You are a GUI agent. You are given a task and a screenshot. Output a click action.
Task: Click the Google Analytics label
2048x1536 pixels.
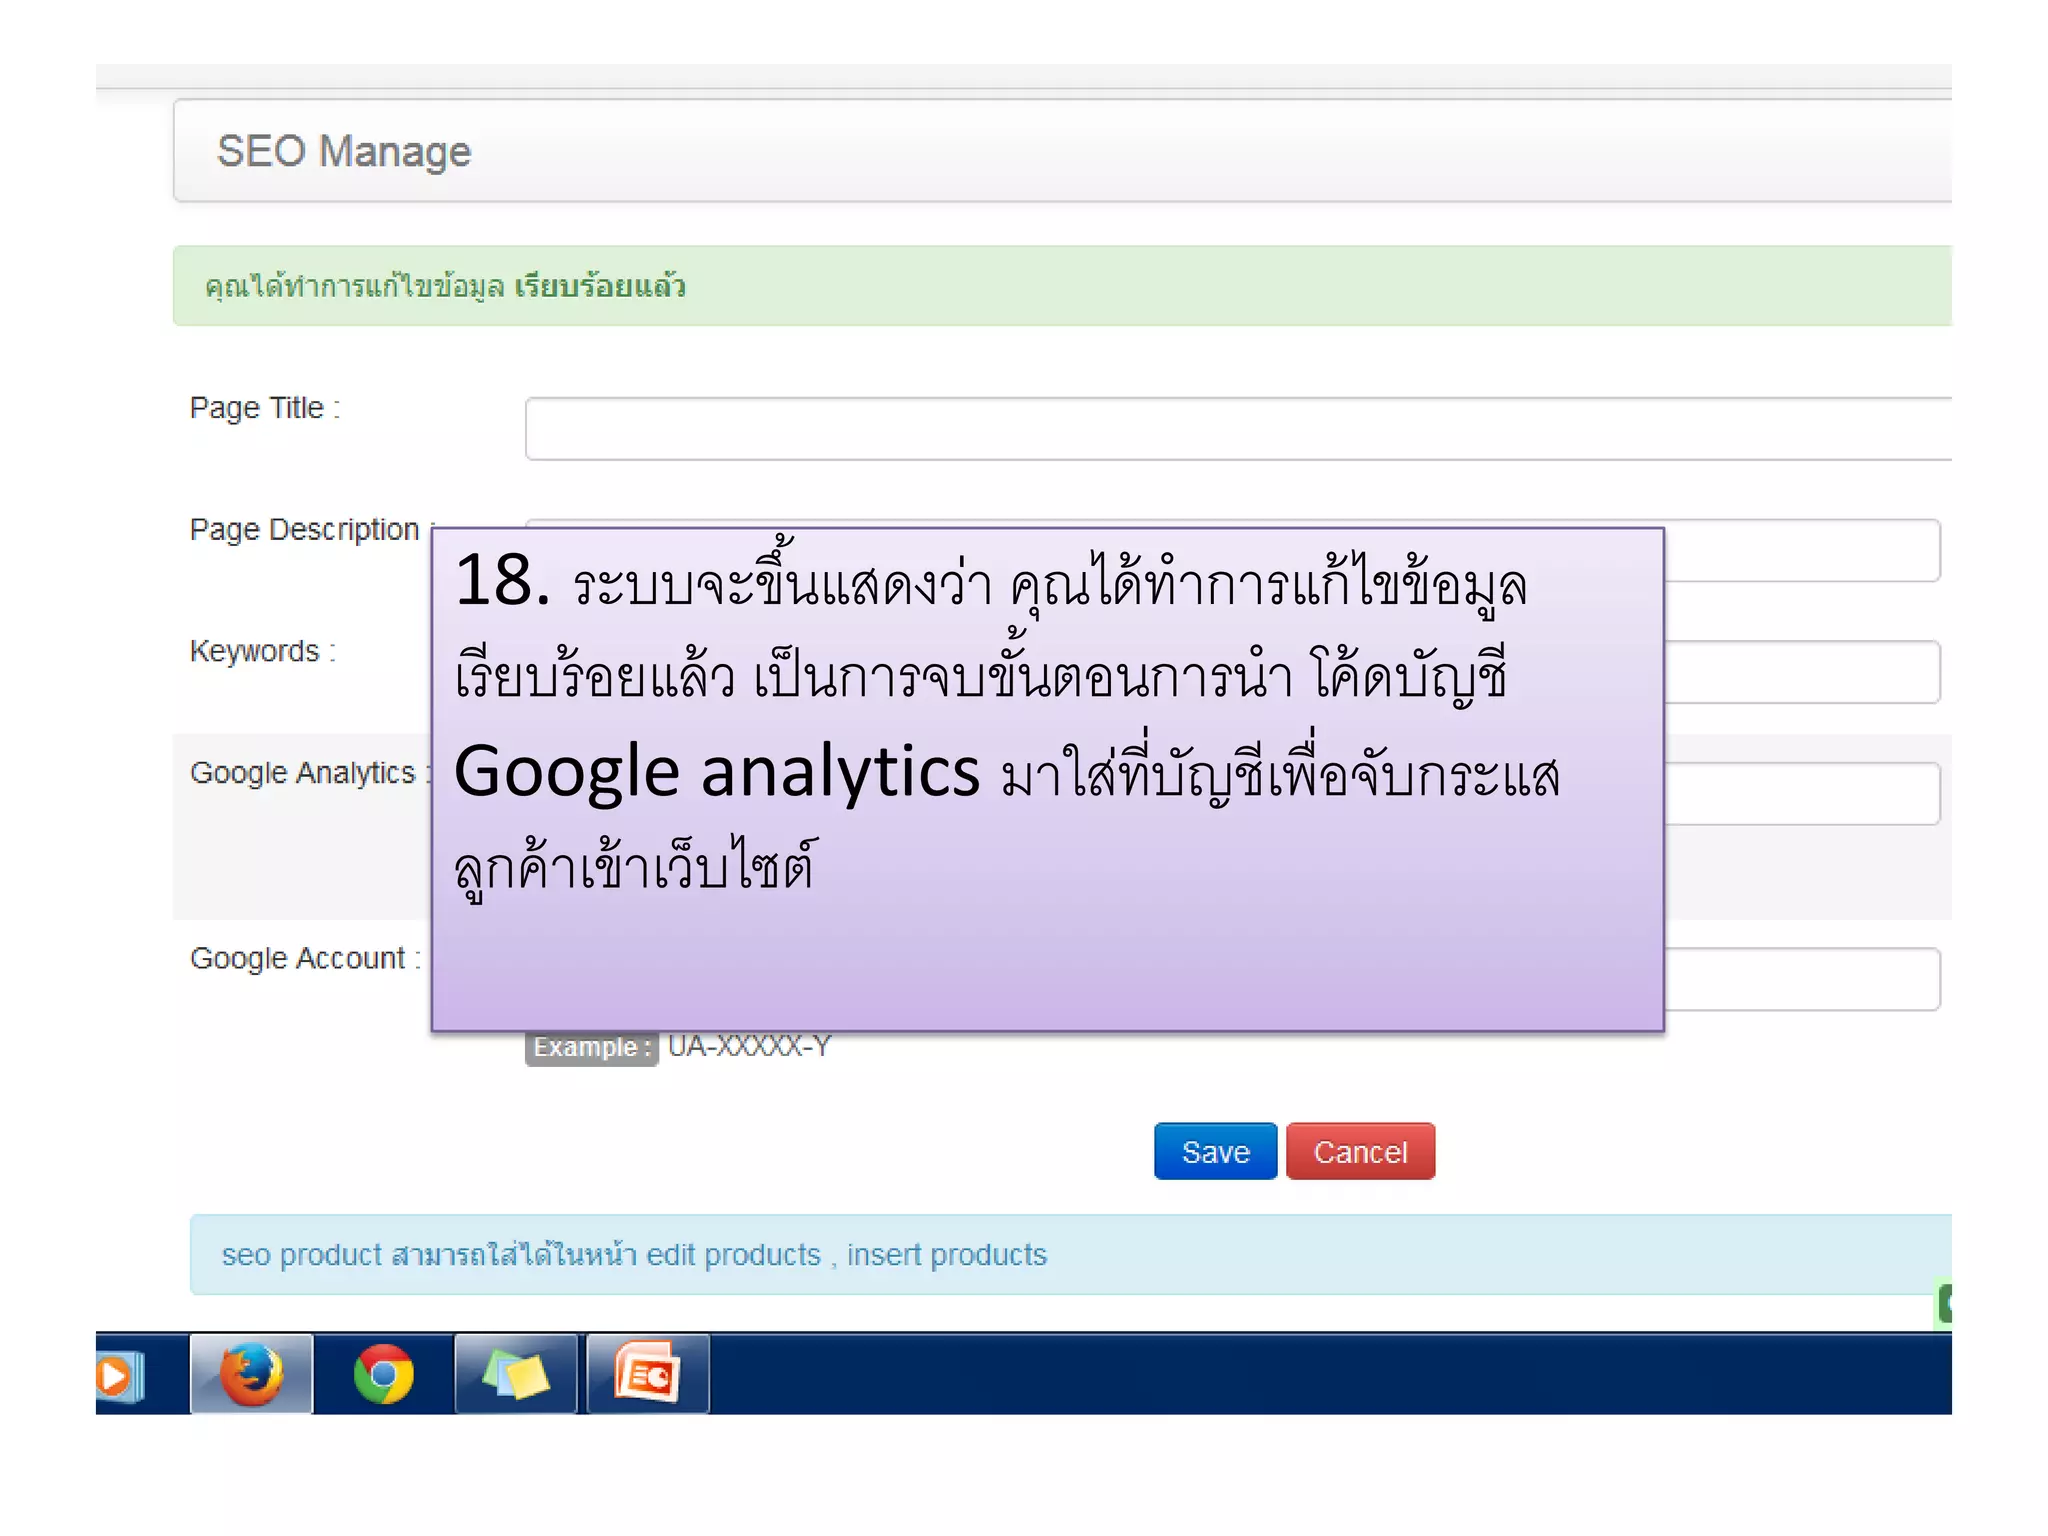[310, 773]
